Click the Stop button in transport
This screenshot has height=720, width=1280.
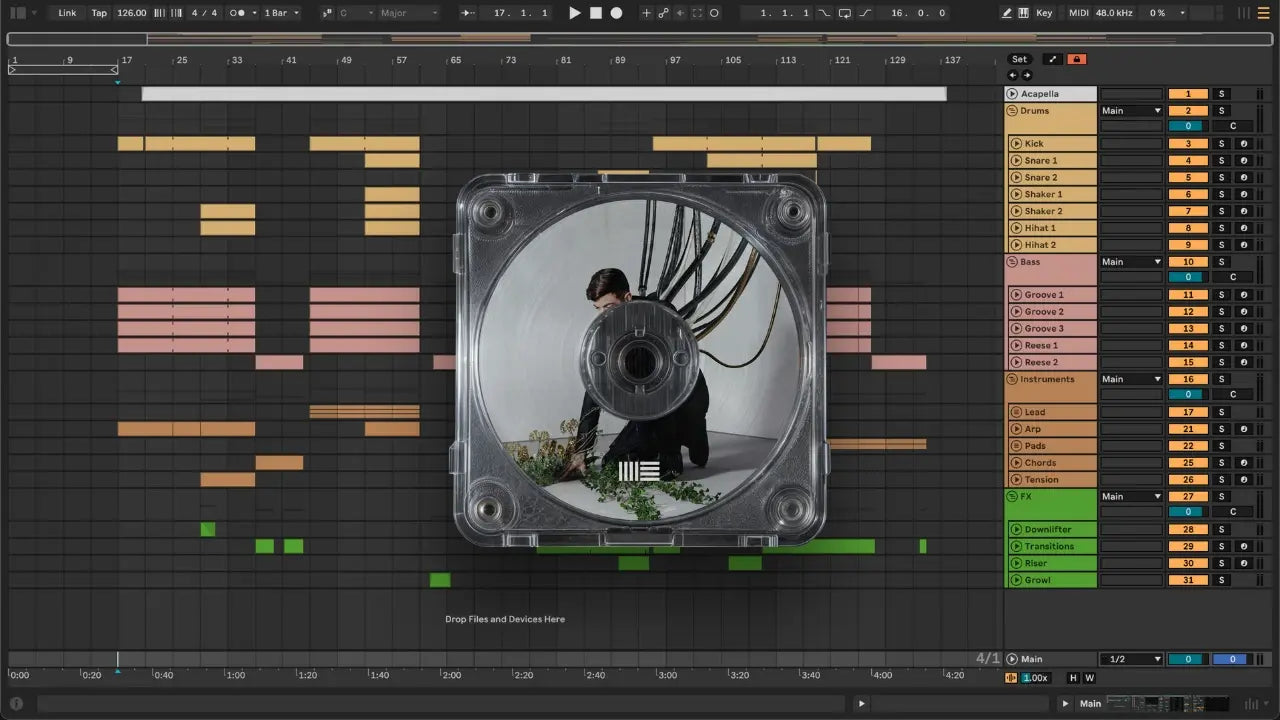(x=596, y=13)
